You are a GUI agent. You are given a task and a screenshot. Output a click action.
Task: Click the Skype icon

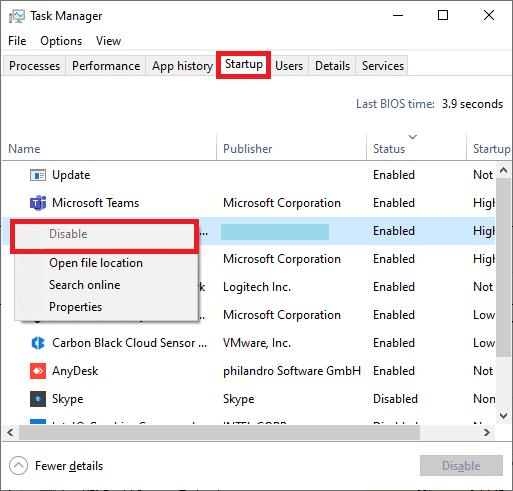point(38,399)
